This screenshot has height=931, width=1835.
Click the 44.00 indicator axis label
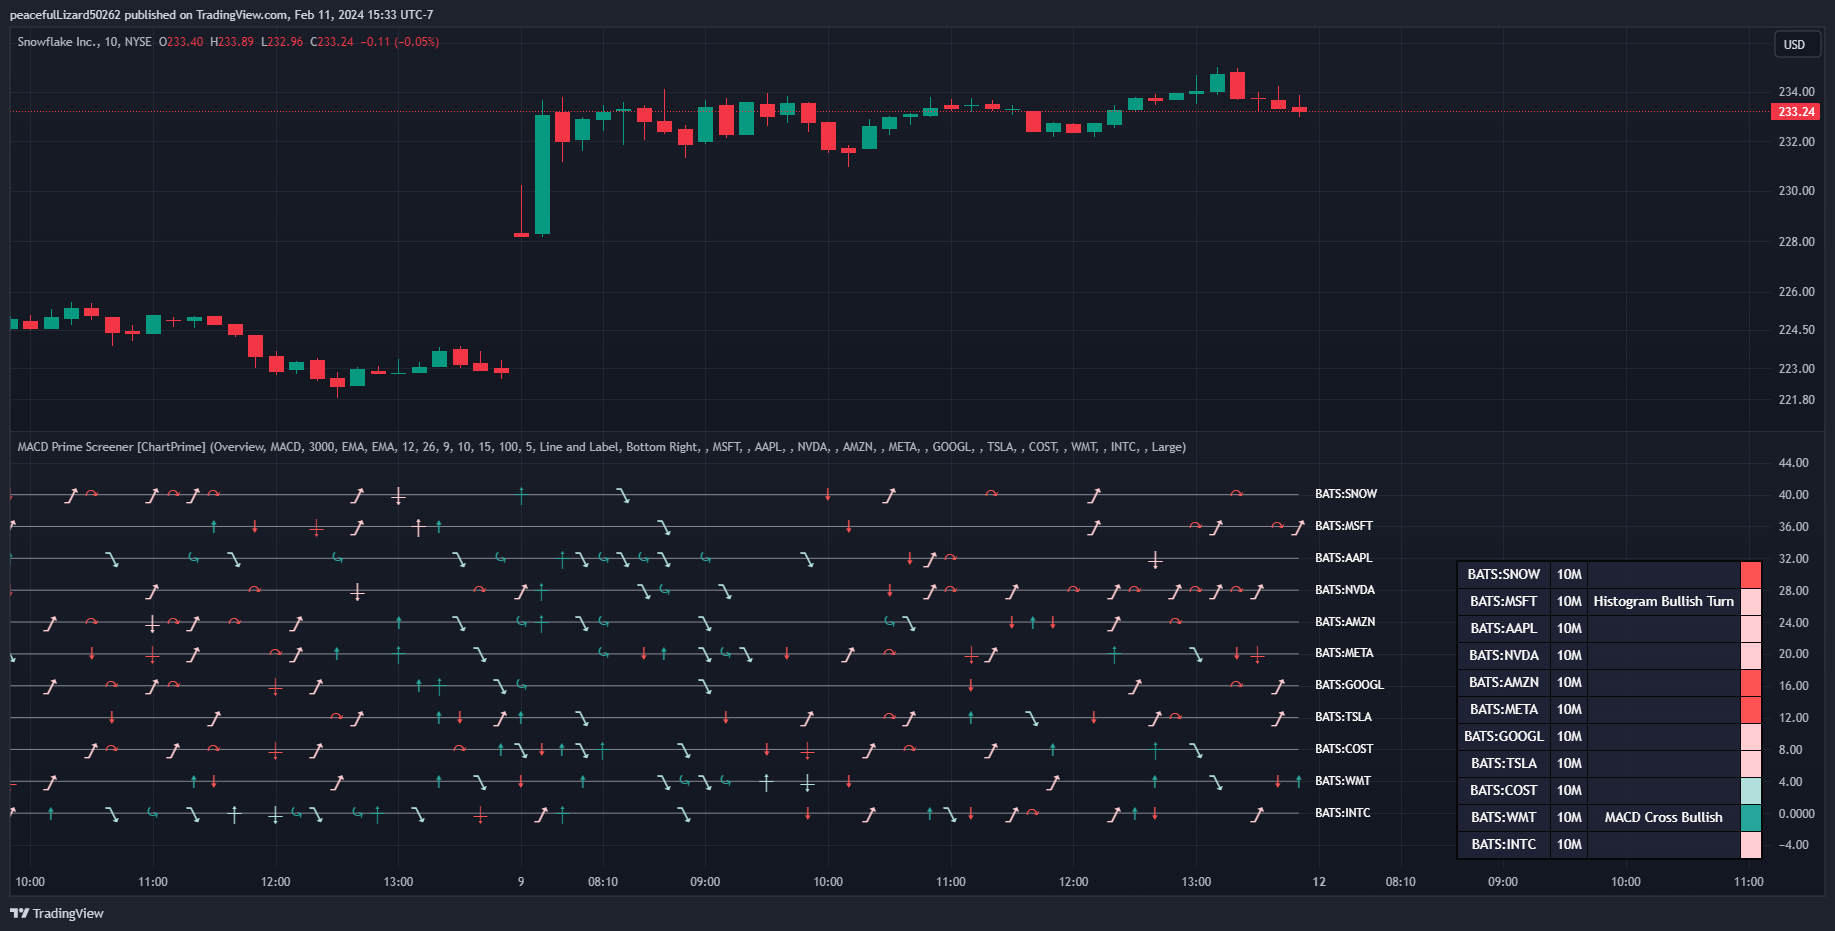(x=1793, y=463)
